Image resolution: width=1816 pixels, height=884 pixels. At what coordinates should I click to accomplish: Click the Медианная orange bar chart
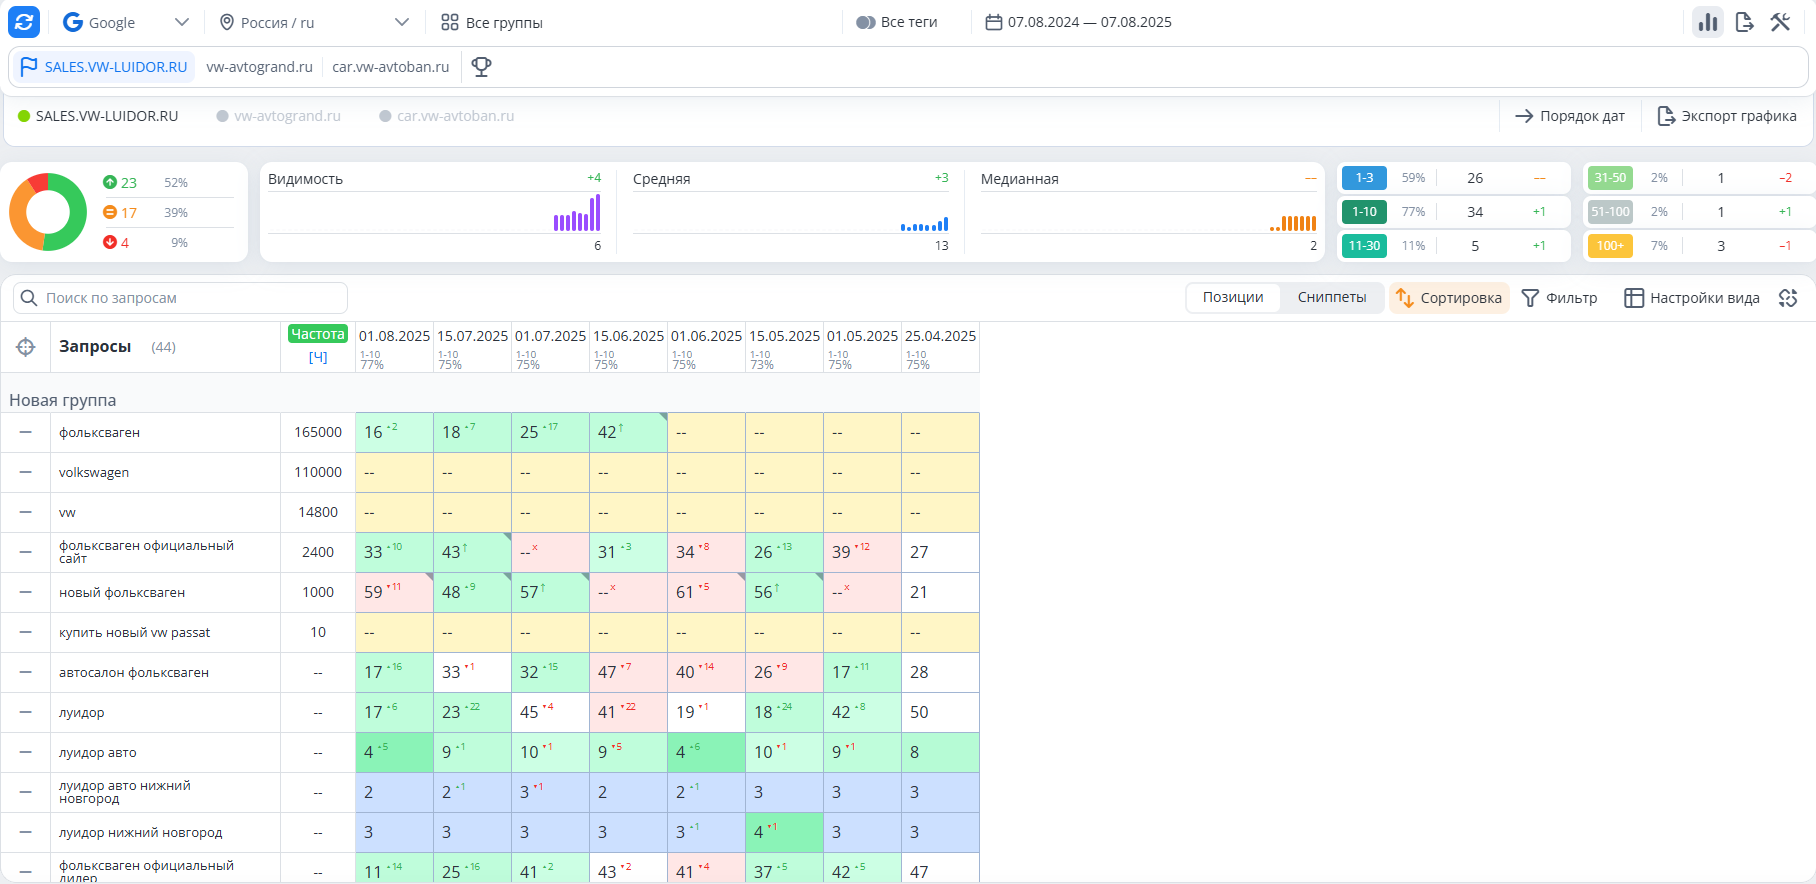tap(1293, 223)
